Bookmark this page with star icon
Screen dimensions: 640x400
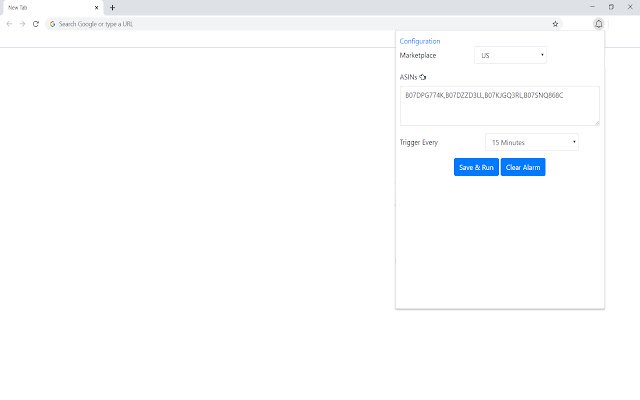pyautogui.click(x=555, y=24)
